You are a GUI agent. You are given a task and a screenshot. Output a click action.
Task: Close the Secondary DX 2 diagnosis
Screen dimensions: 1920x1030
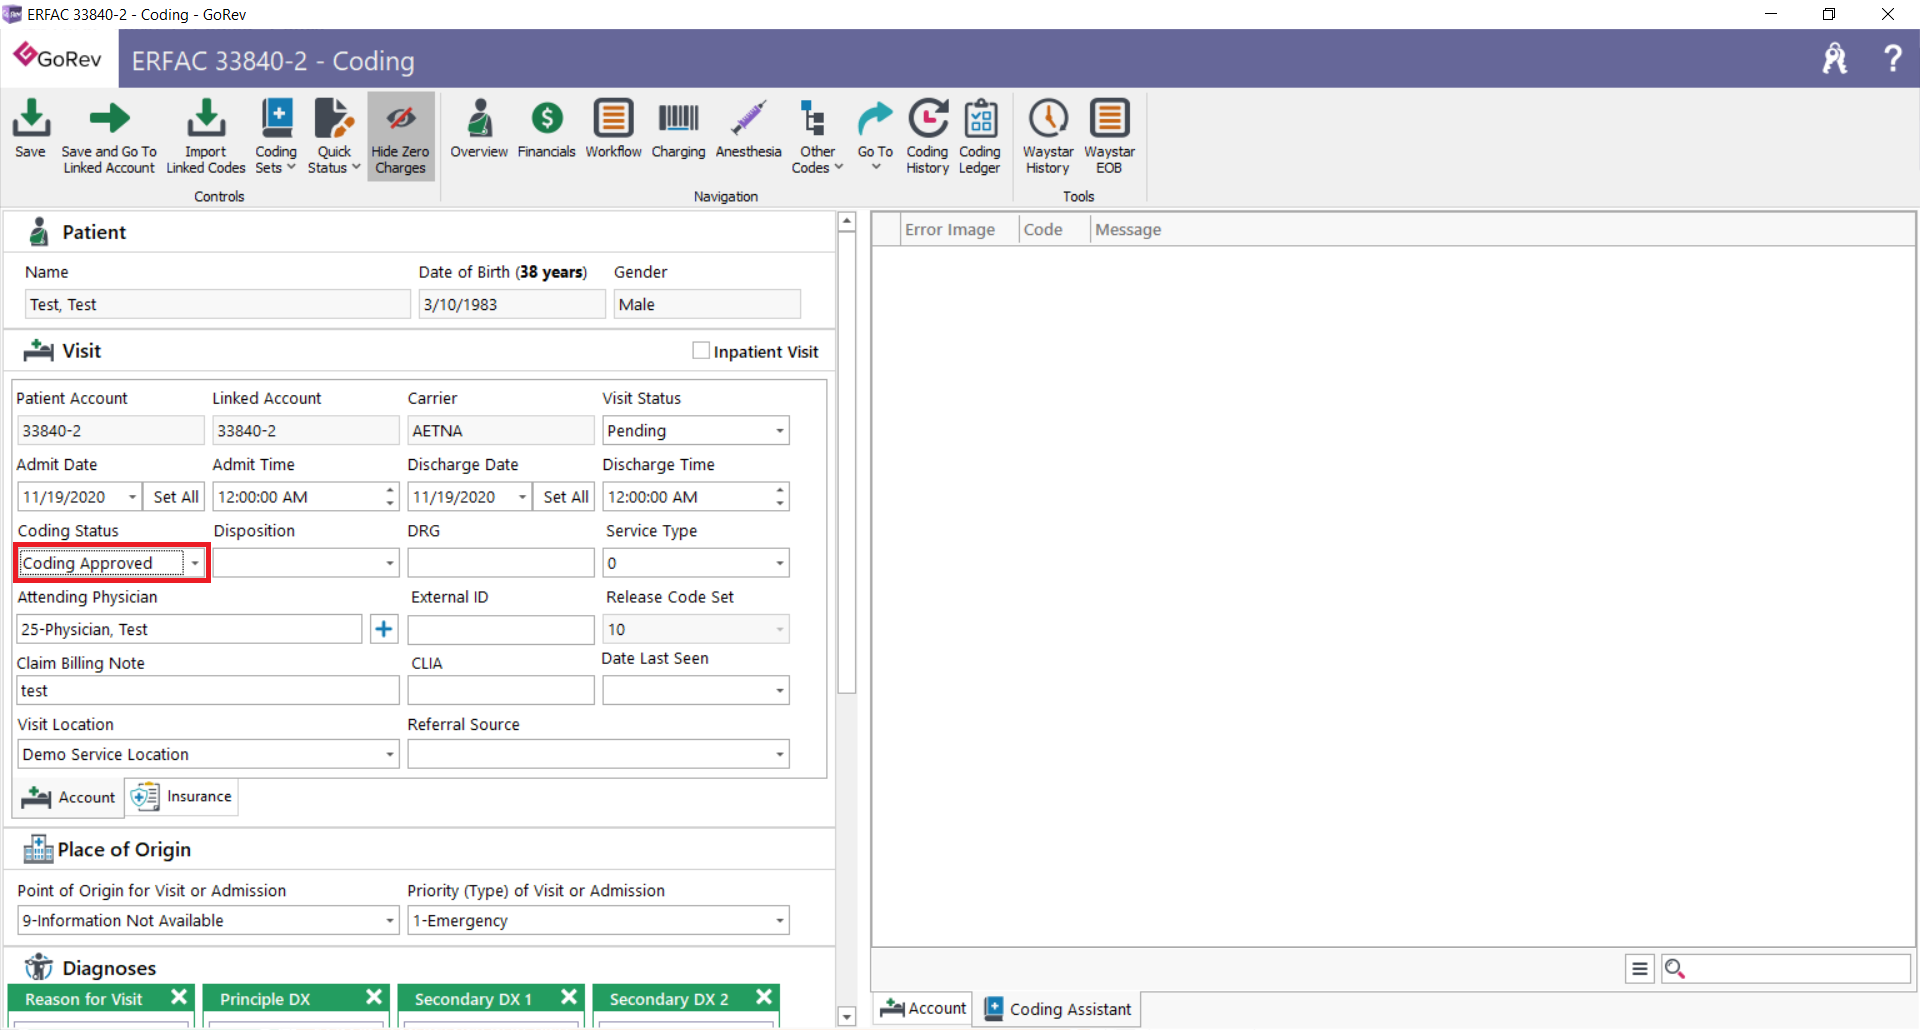click(x=764, y=997)
